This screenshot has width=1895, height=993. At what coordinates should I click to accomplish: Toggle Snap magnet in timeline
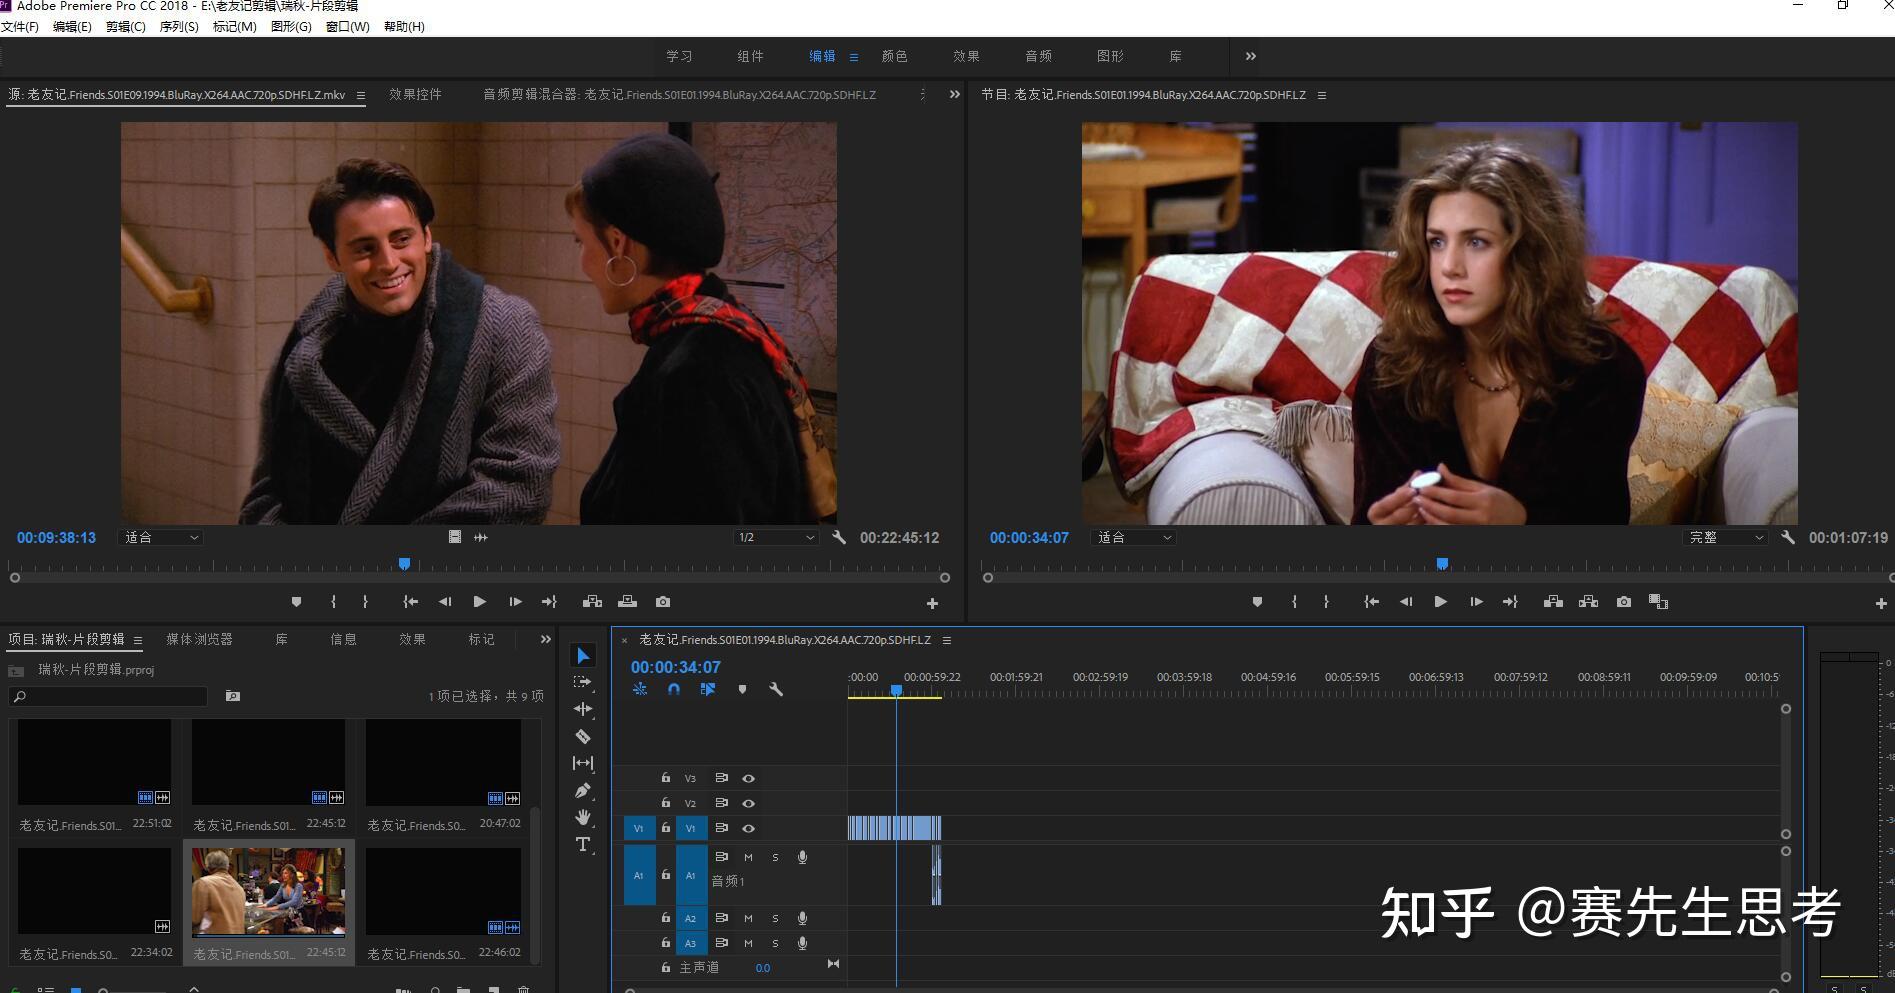pos(674,689)
